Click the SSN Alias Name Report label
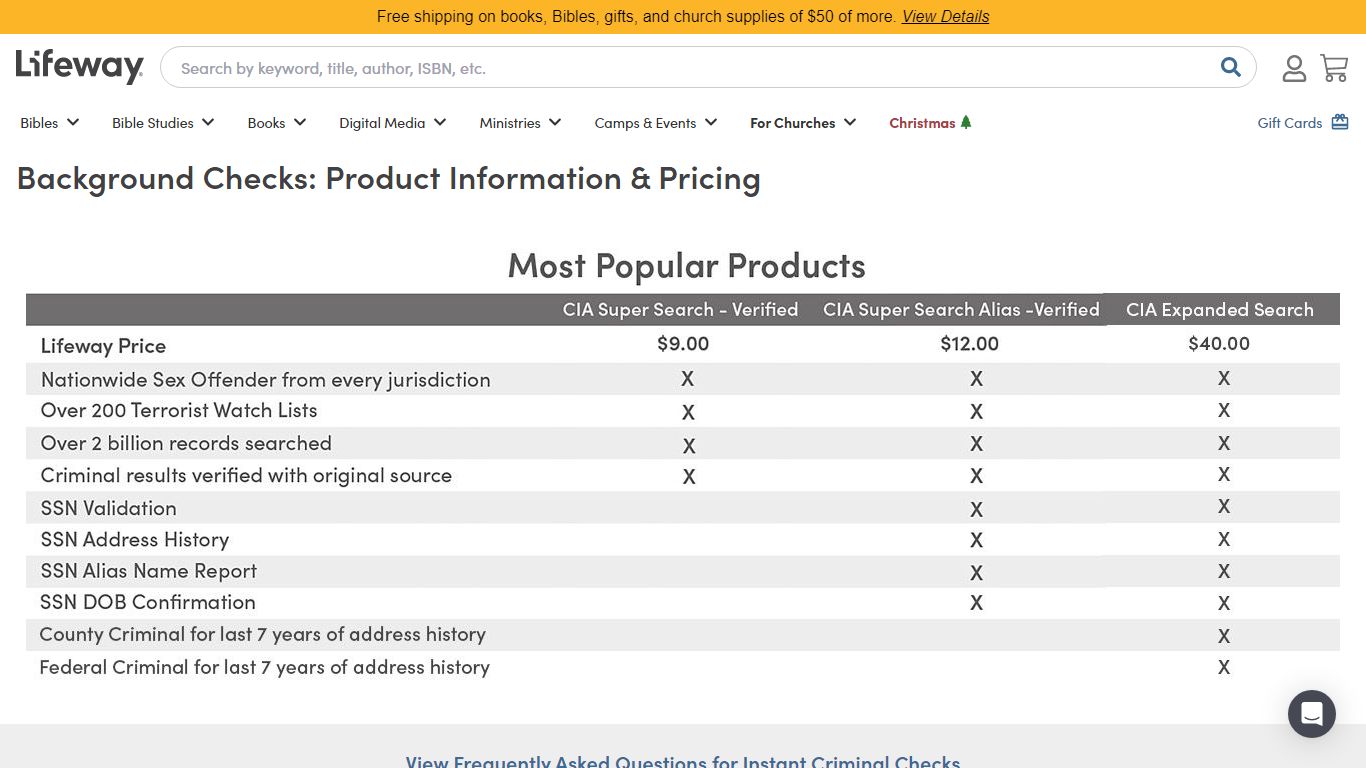 pyautogui.click(x=149, y=571)
